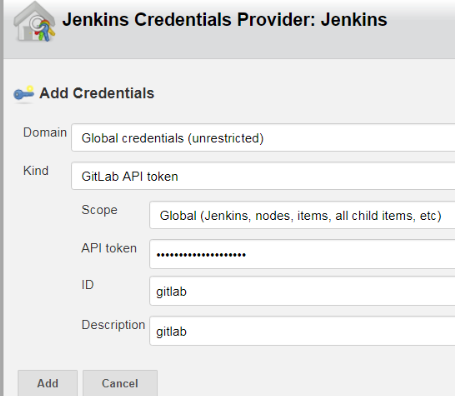Open the Domain dropdown showing Global credentials
Screen dimensions: 455x396
(263, 138)
